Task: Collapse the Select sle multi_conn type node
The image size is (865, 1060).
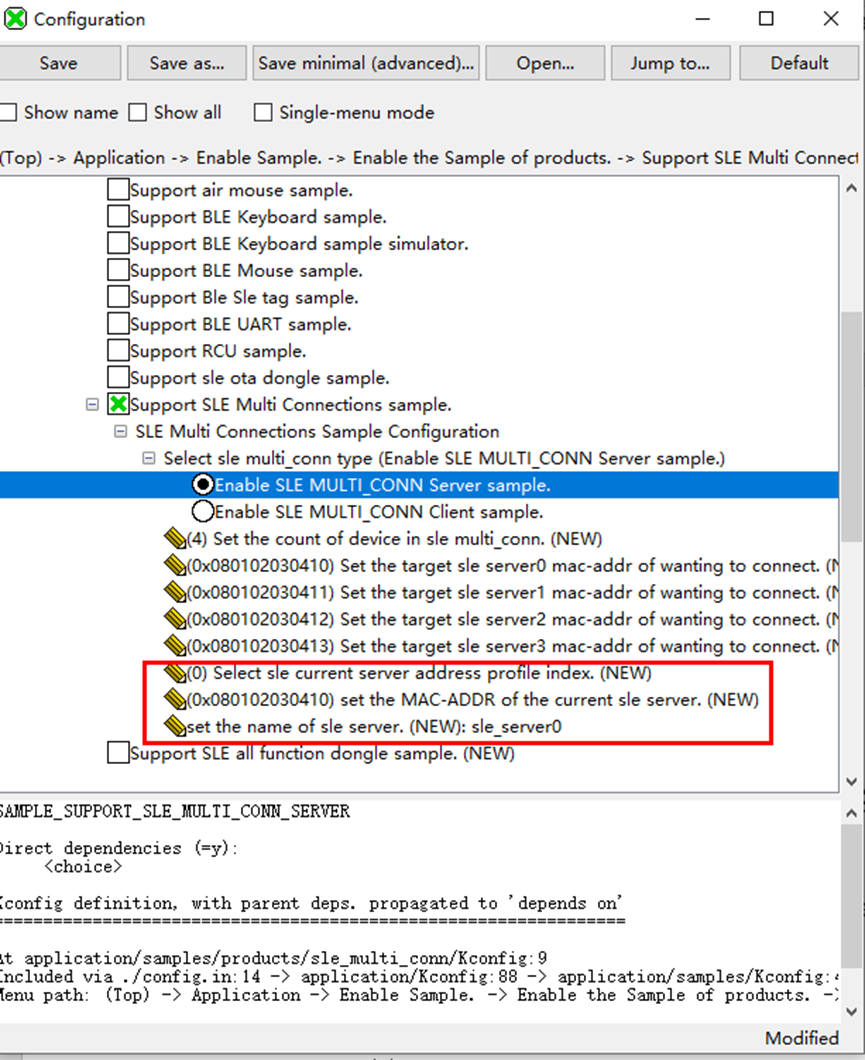Action: [149, 459]
